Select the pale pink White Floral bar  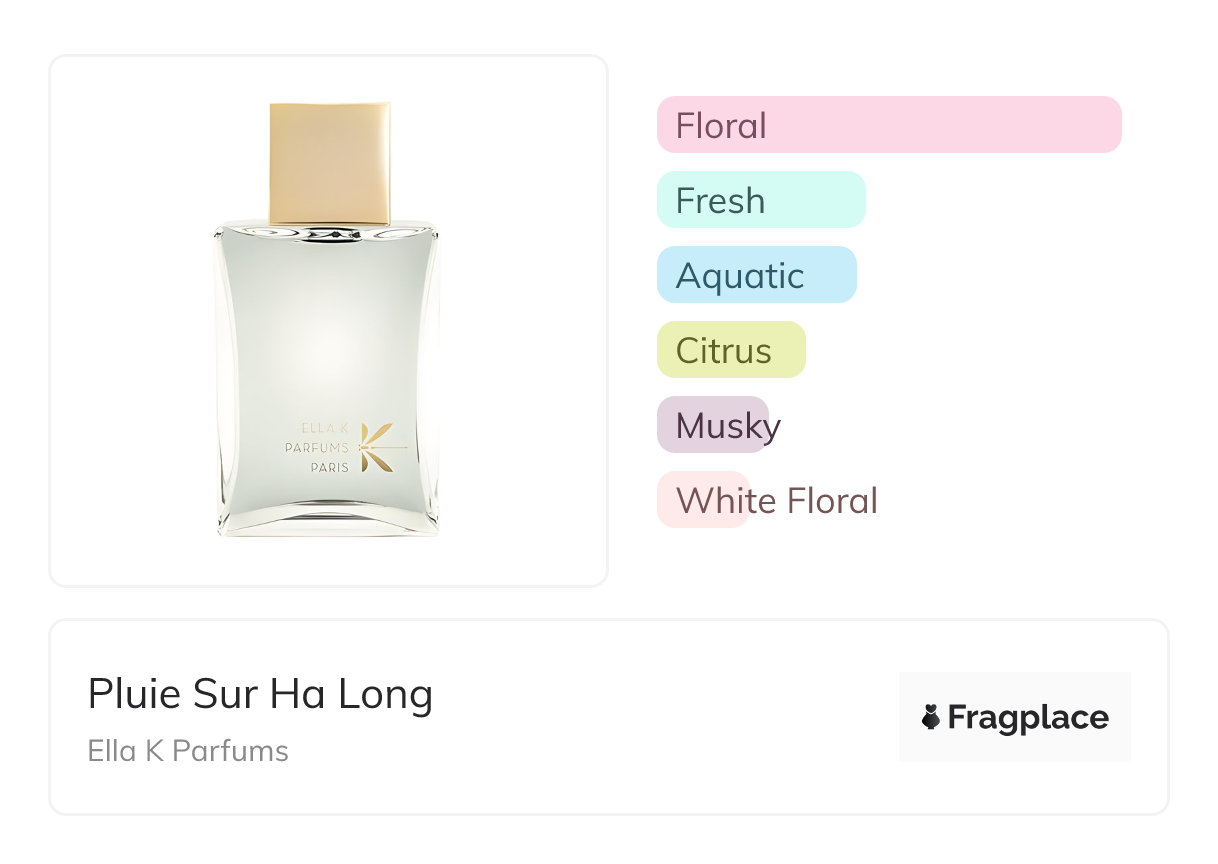[702, 500]
